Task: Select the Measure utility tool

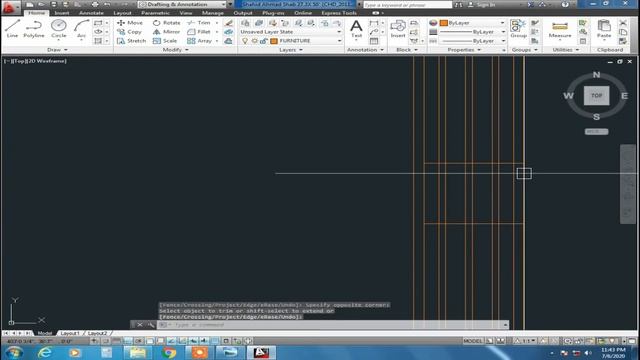Action: (x=560, y=29)
